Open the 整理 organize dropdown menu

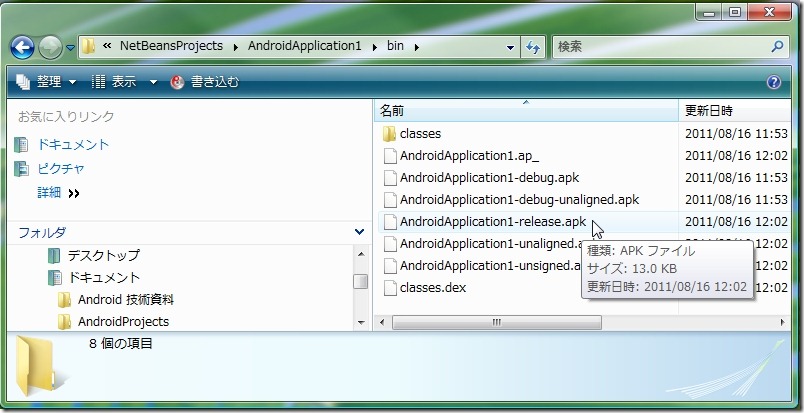(47, 82)
